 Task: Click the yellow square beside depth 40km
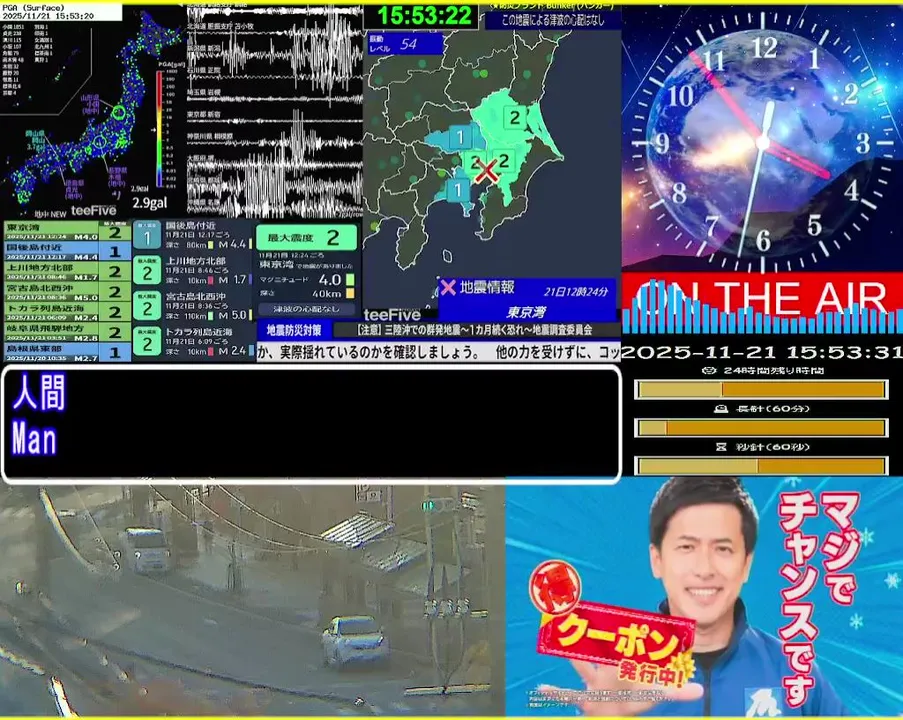(350, 294)
